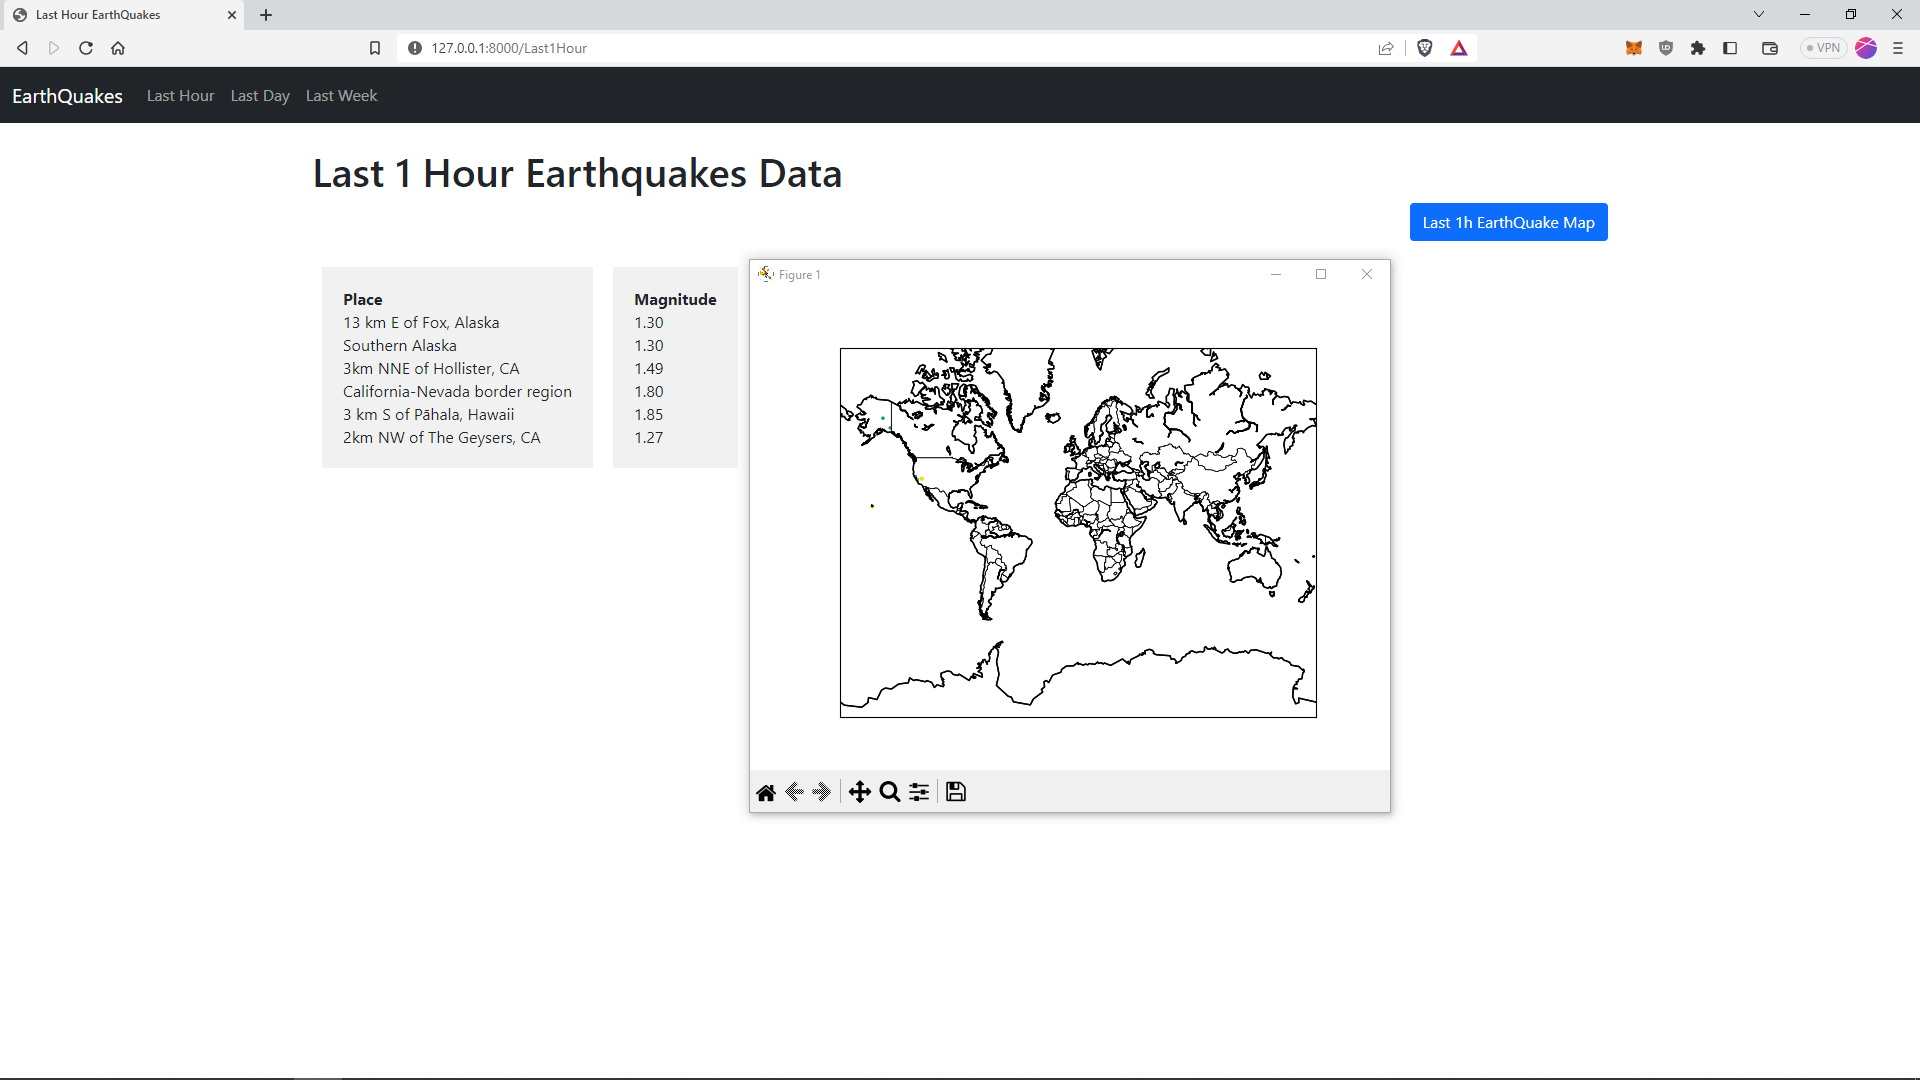Viewport: 1920px width, 1080px height.
Task: Open Brave Rewards from the address bar
Action: pos(1459,47)
